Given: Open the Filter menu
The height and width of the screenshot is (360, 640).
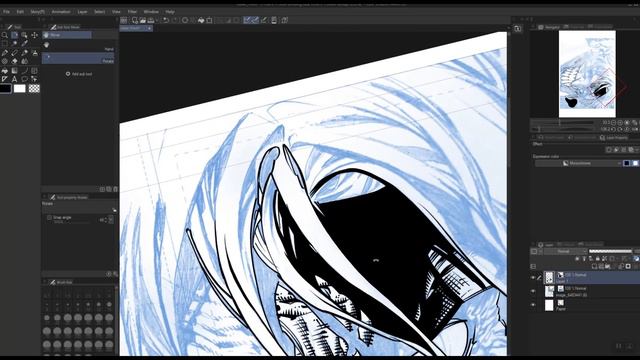Looking at the screenshot, I should (132, 12).
